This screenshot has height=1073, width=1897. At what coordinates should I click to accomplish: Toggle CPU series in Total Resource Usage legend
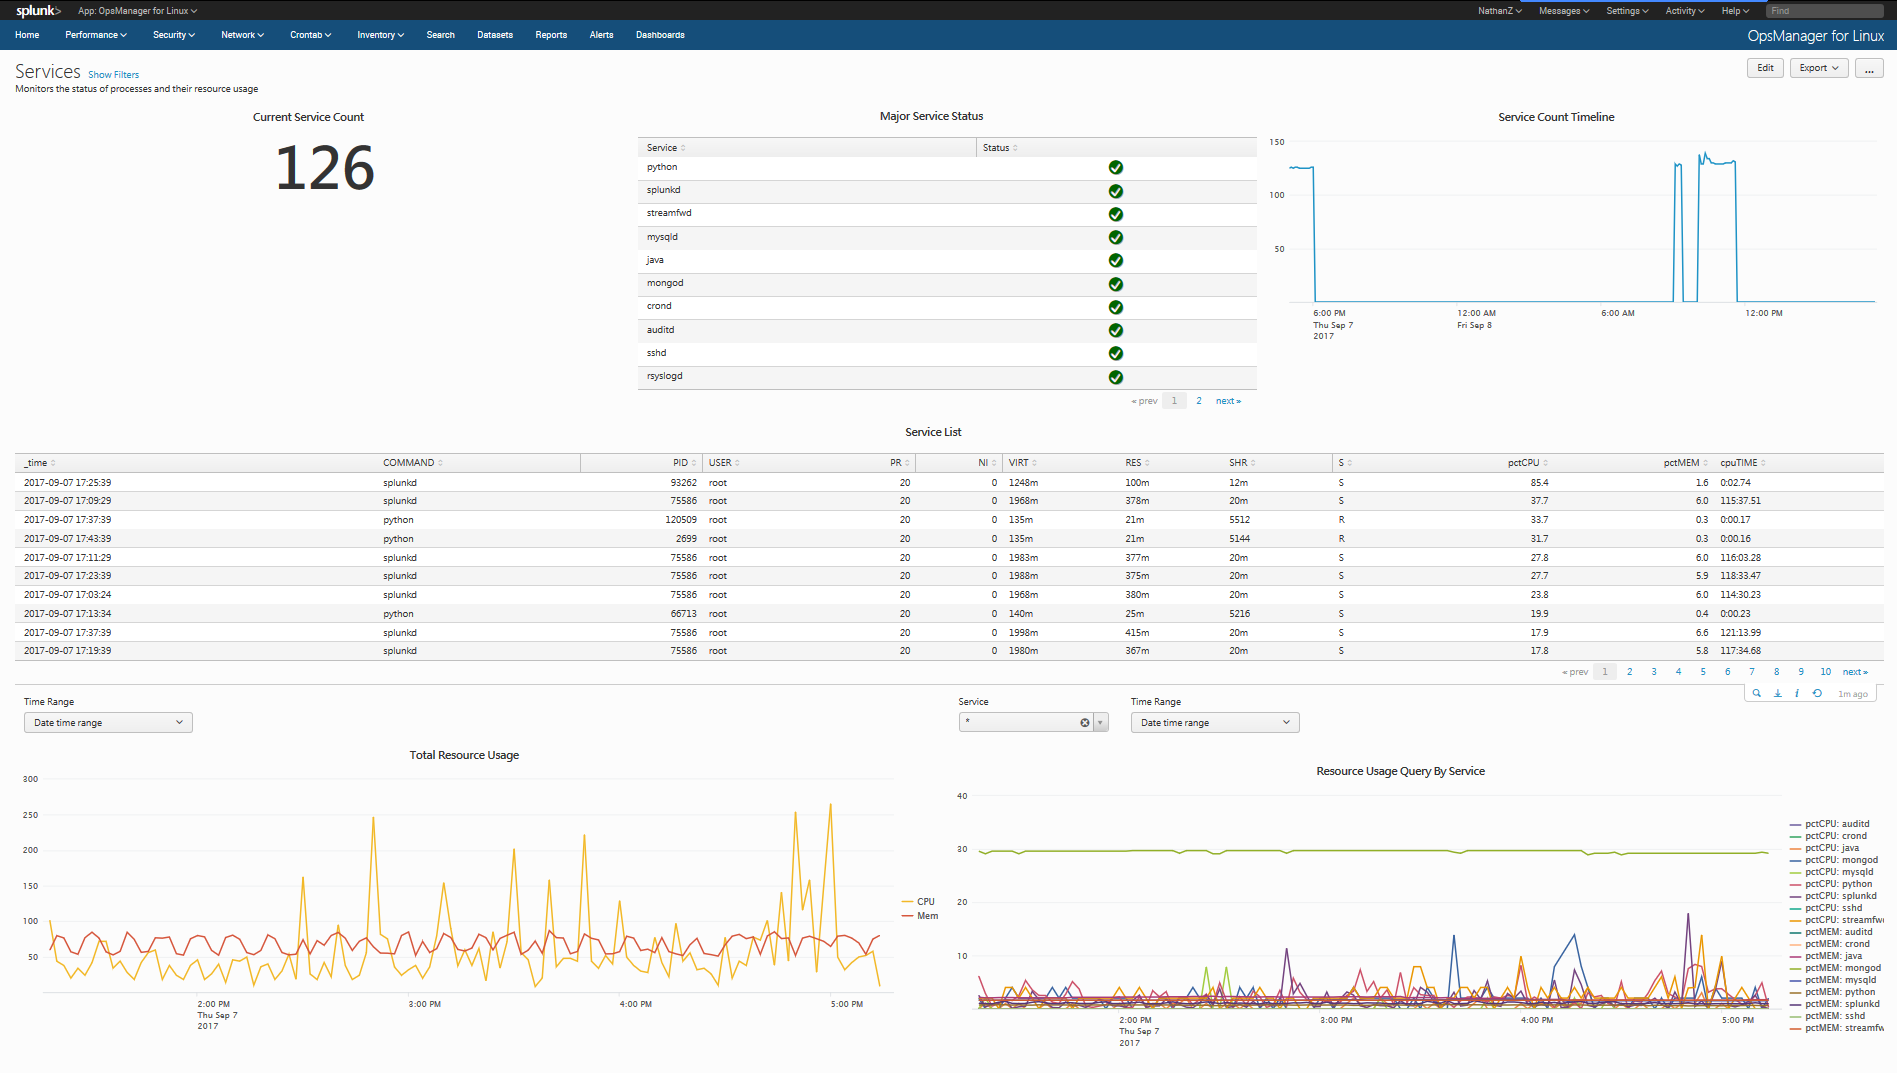[918, 901]
